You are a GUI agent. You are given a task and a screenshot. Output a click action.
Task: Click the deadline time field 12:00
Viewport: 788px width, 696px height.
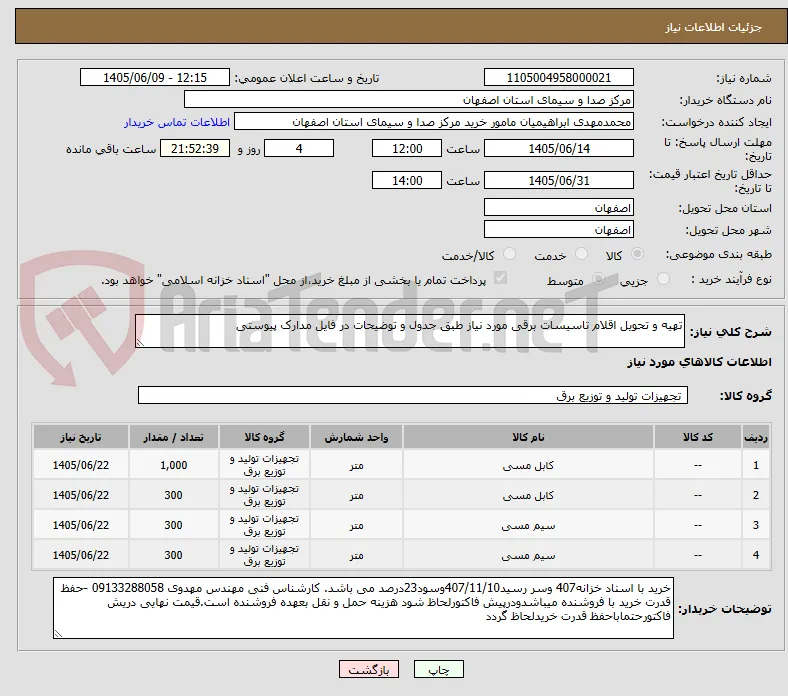point(407,148)
